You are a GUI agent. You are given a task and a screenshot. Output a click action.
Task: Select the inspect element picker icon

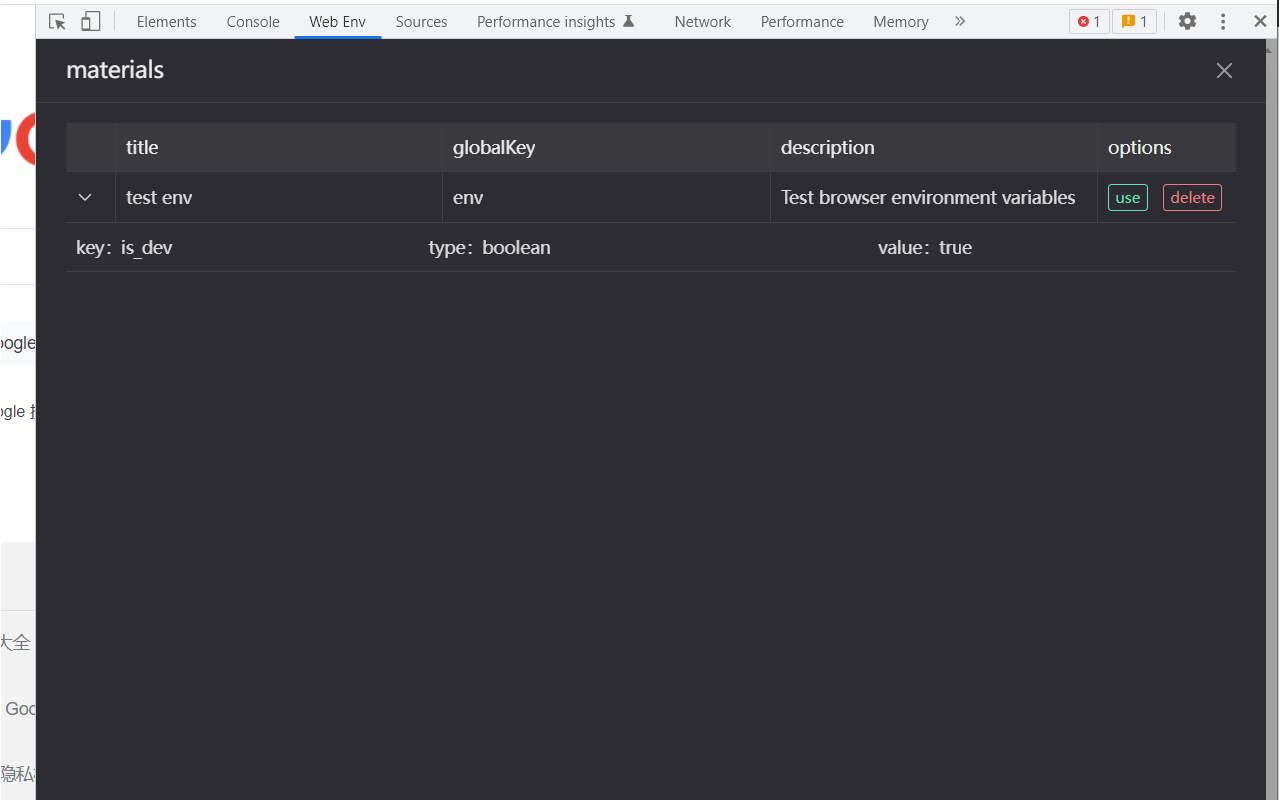click(x=57, y=21)
